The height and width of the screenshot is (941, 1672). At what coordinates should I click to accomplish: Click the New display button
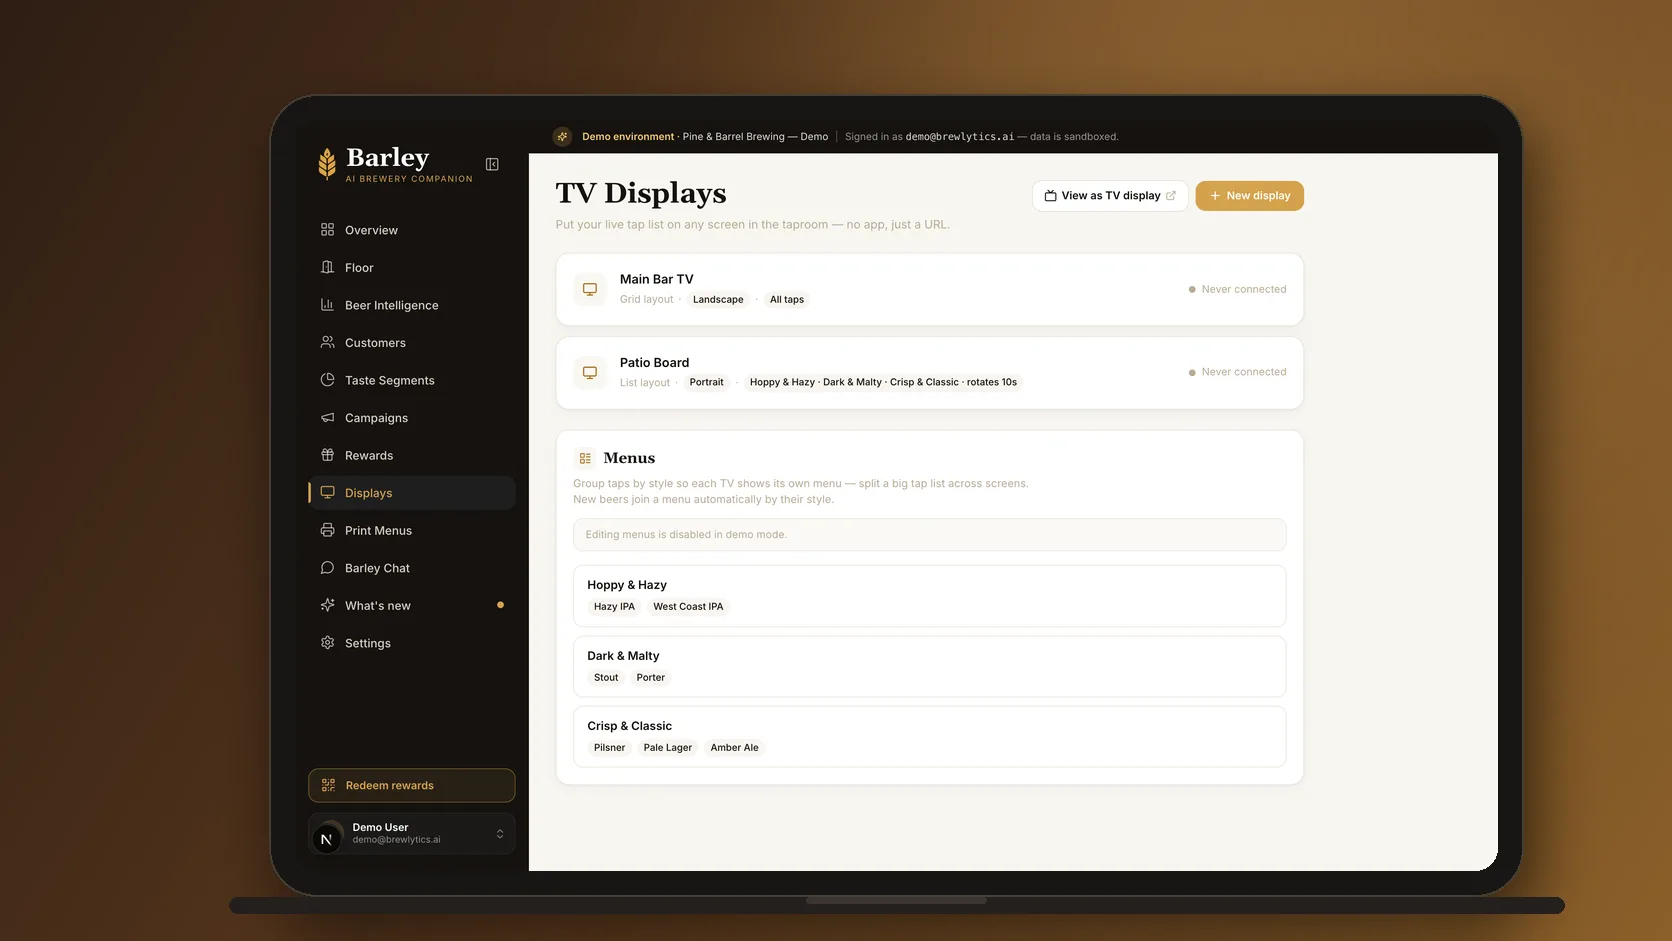coord(1249,196)
